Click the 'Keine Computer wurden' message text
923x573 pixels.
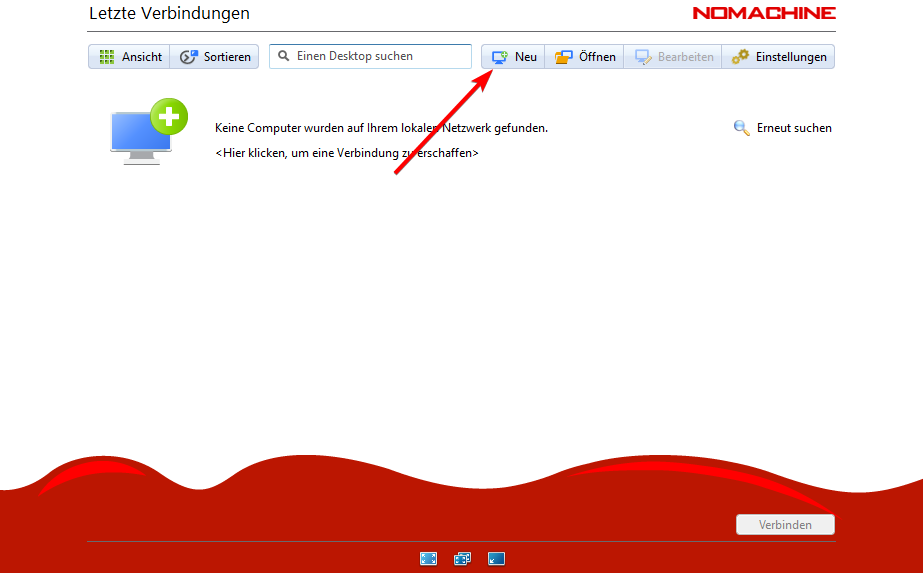381,128
